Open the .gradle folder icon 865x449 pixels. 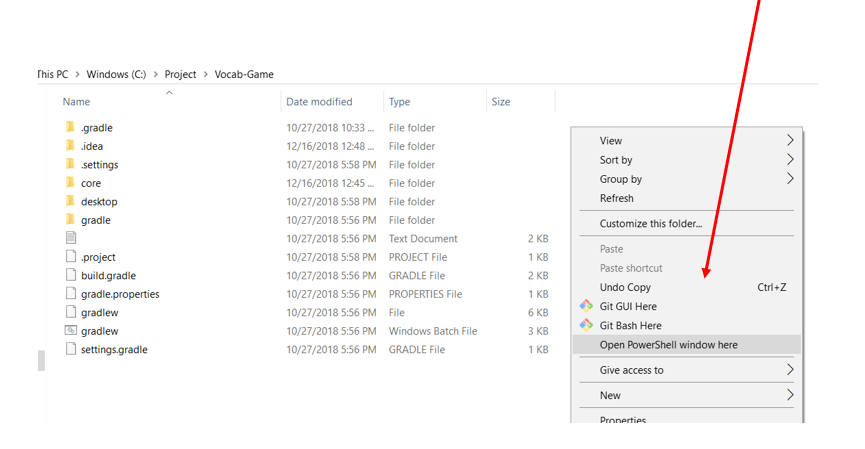click(x=70, y=127)
